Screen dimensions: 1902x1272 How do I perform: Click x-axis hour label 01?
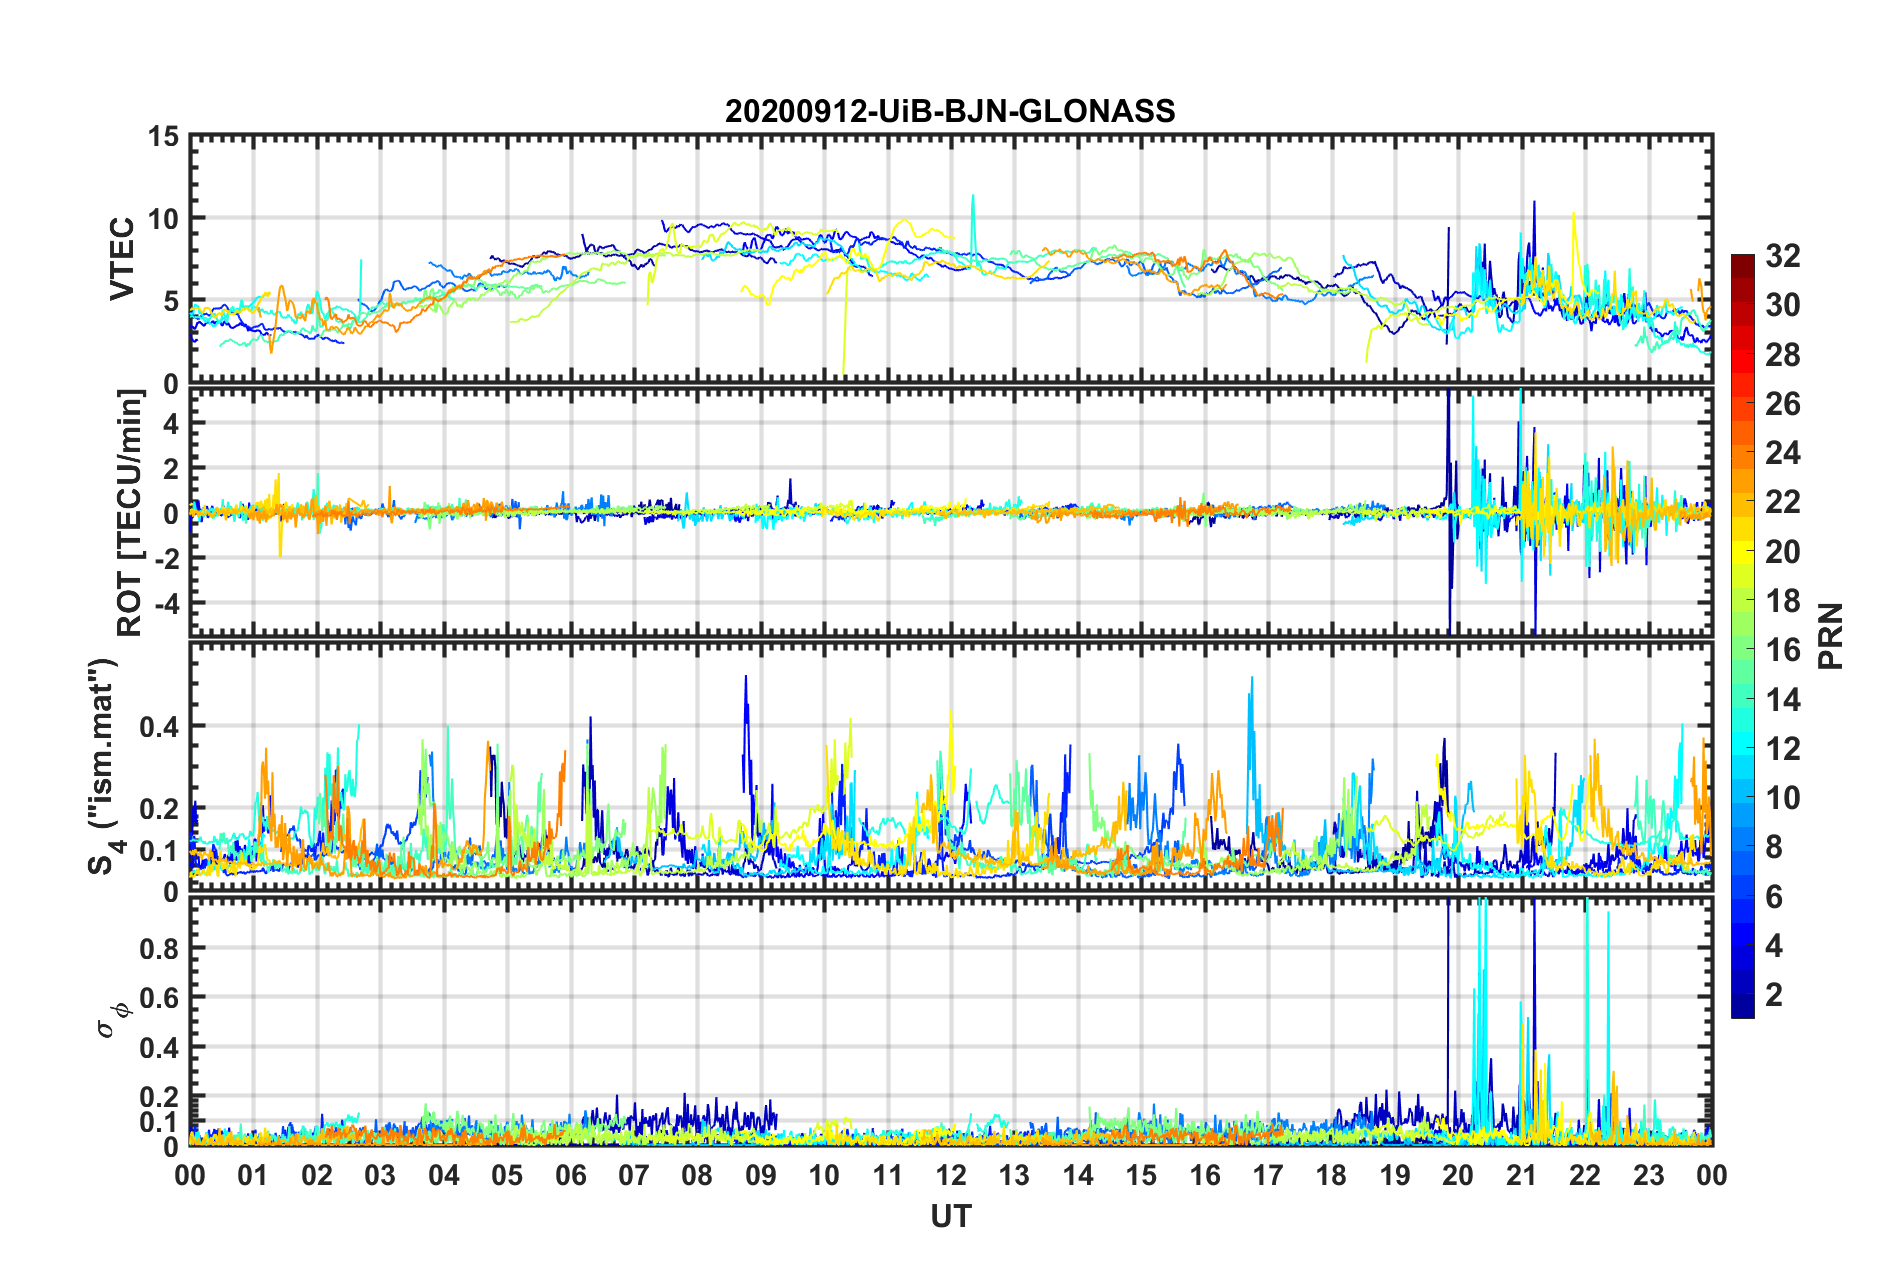pos(253,1176)
